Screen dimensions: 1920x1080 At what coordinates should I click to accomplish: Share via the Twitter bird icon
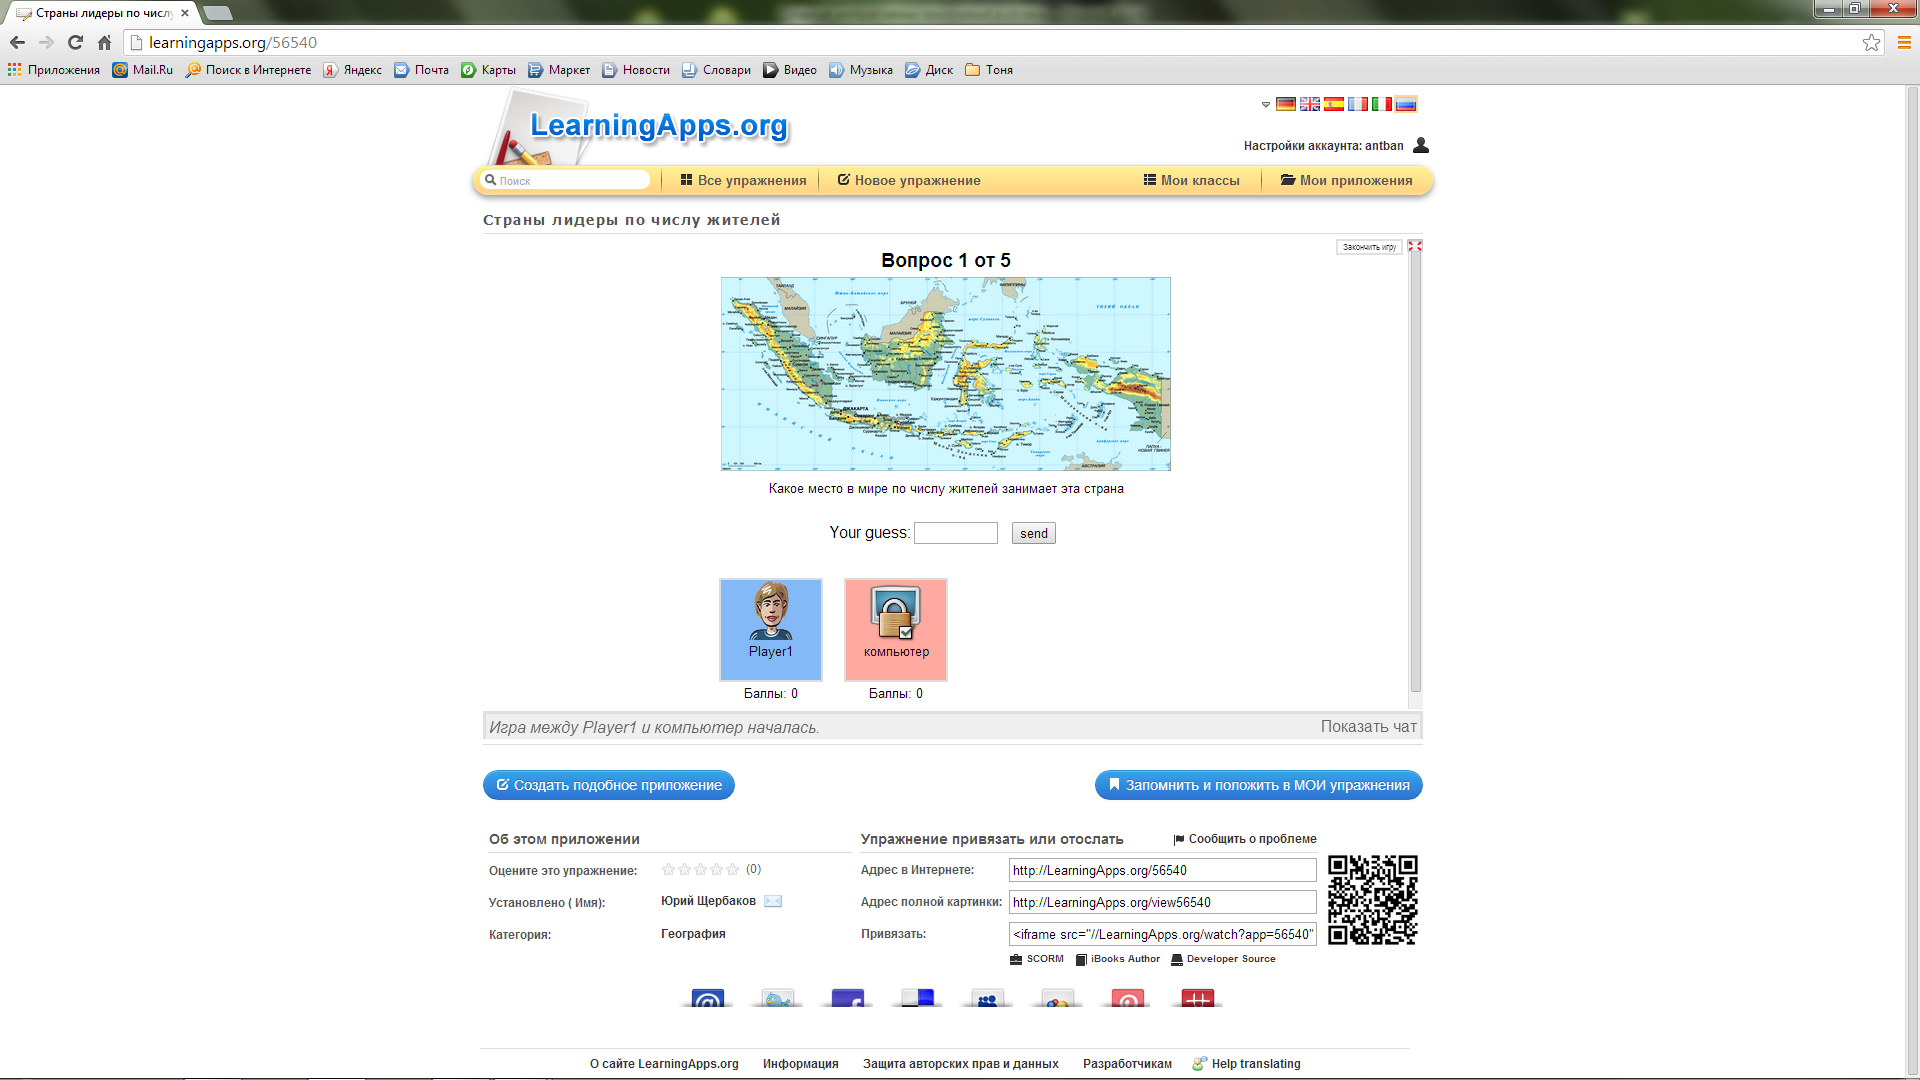778,998
